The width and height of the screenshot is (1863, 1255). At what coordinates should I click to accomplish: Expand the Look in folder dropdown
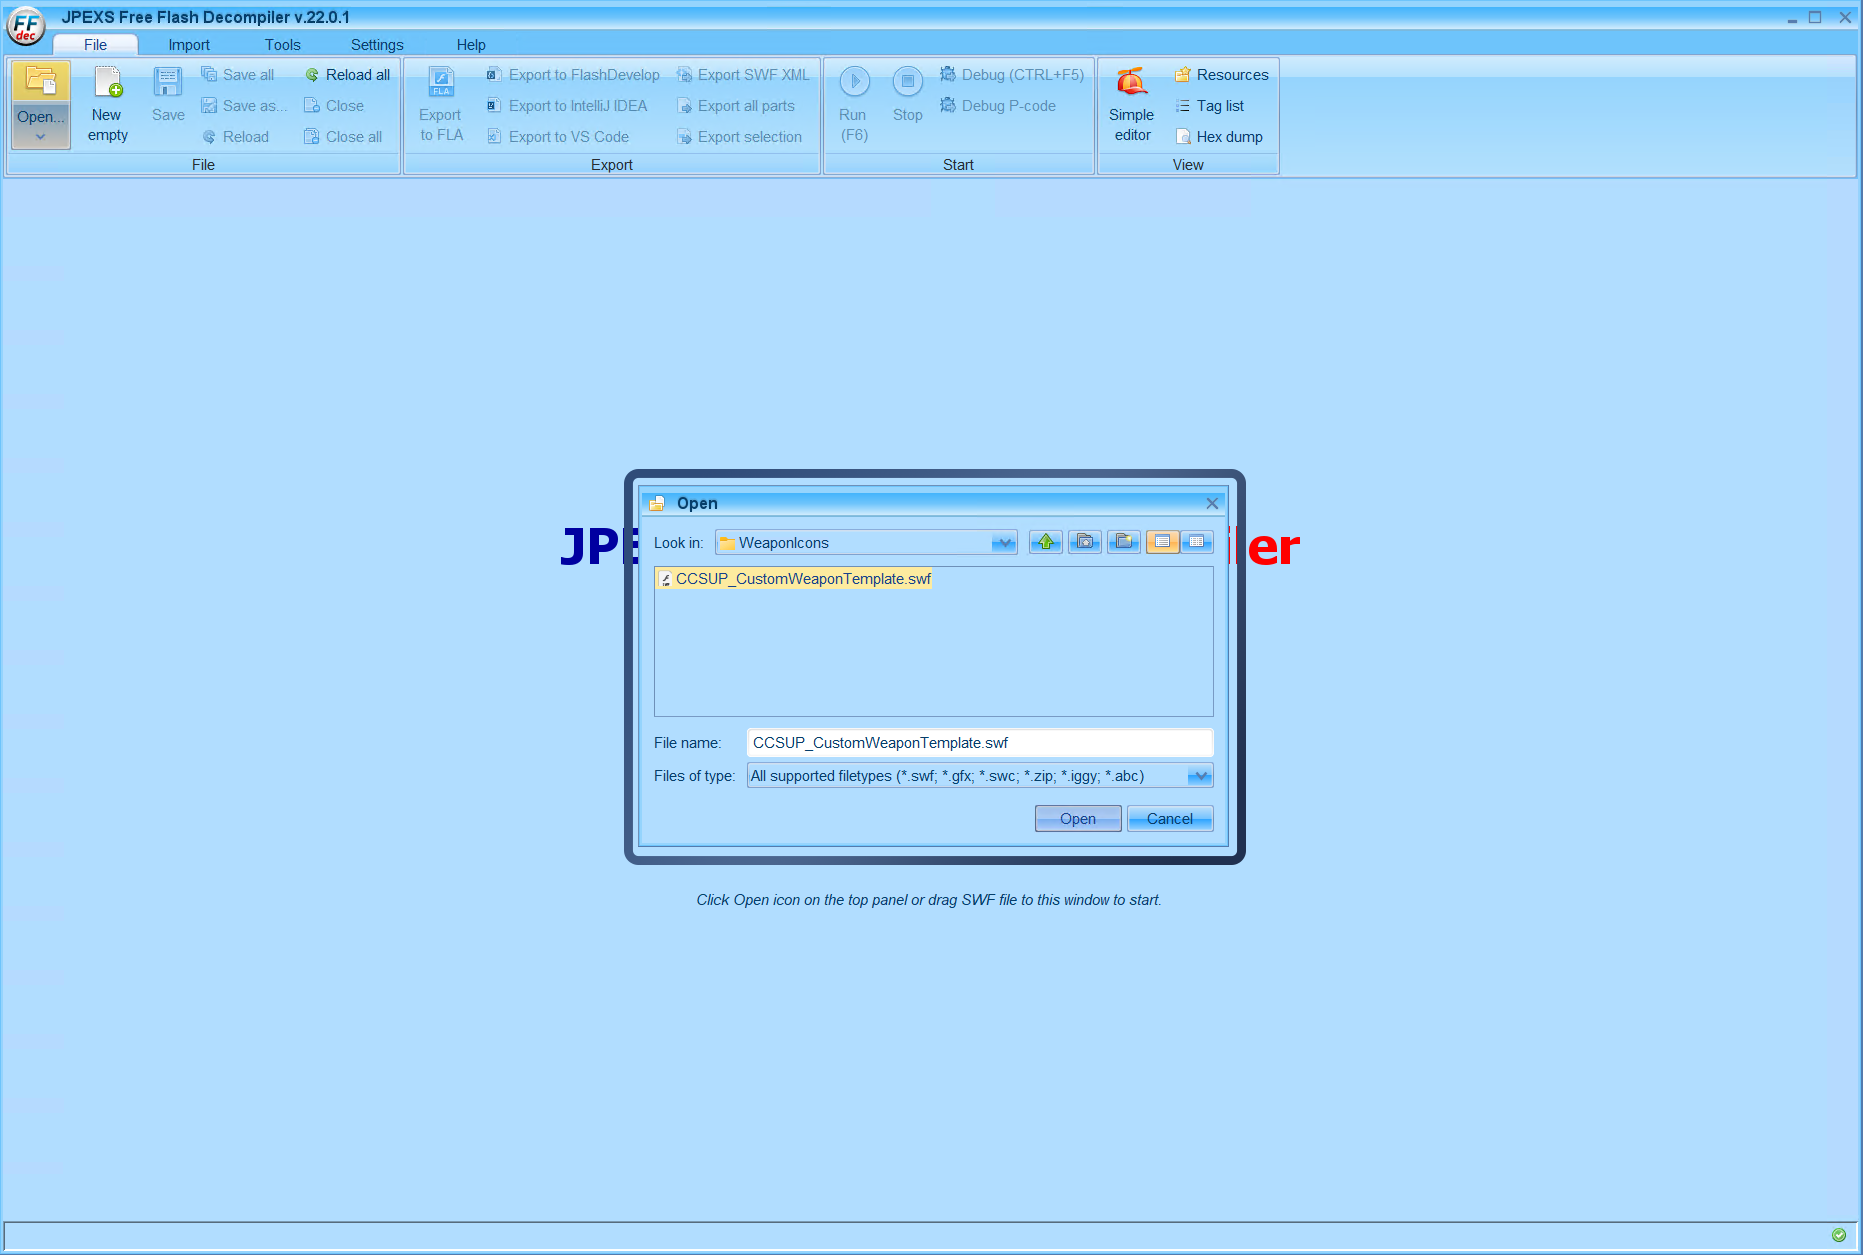click(1003, 542)
